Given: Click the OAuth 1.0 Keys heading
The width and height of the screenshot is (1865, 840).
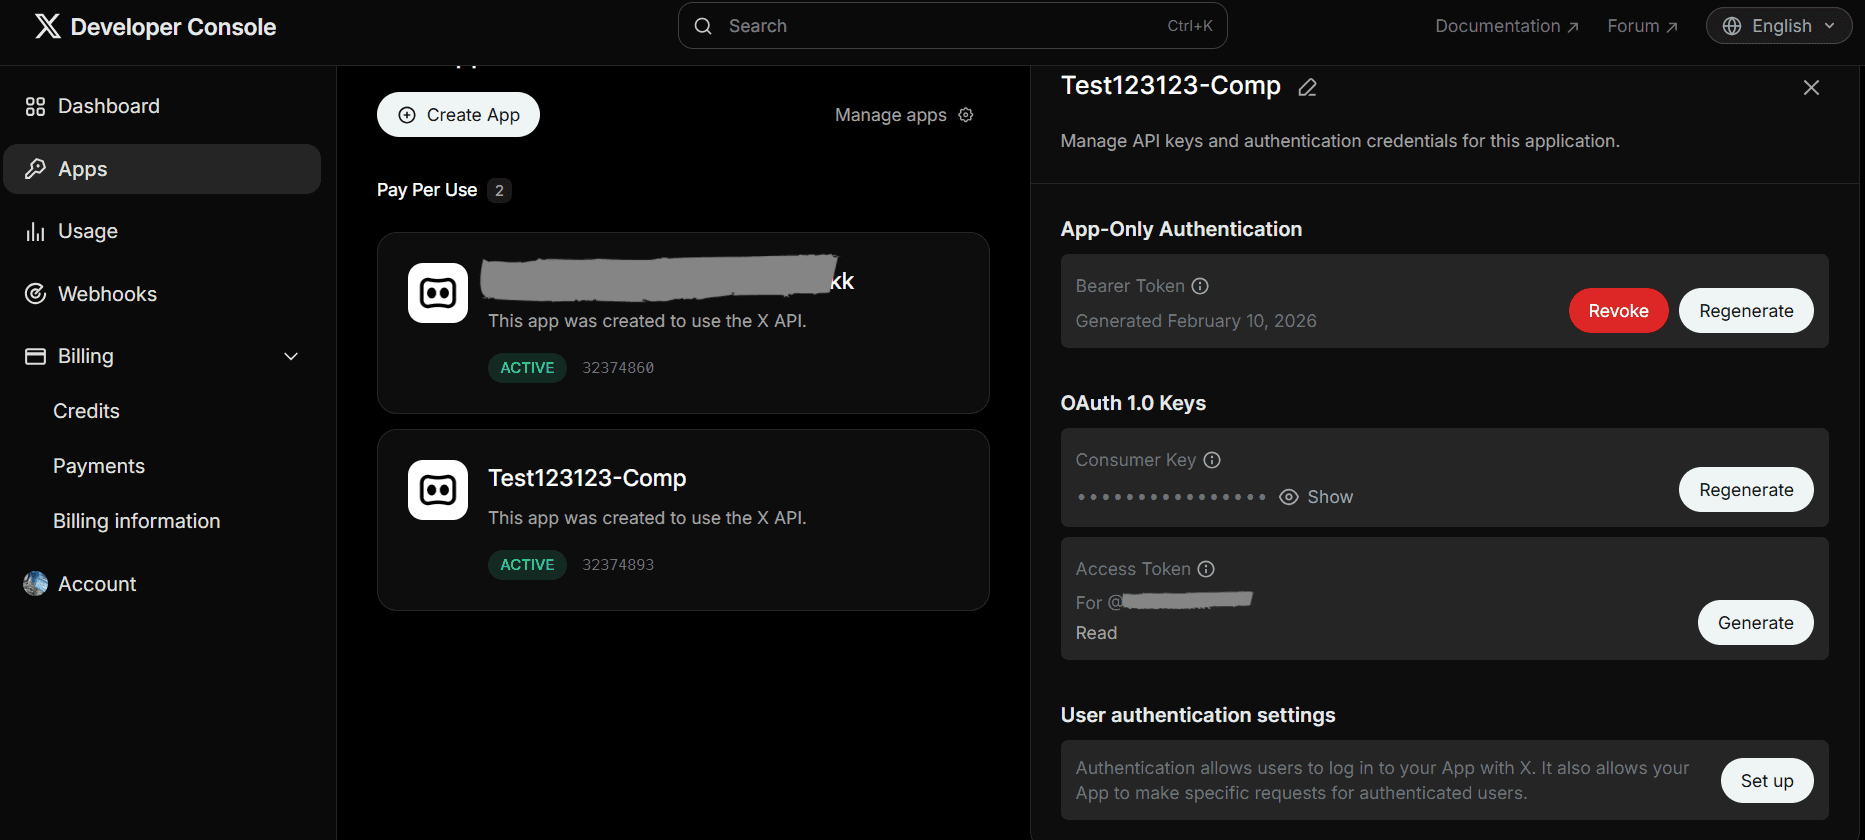Looking at the screenshot, I should click(1133, 403).
